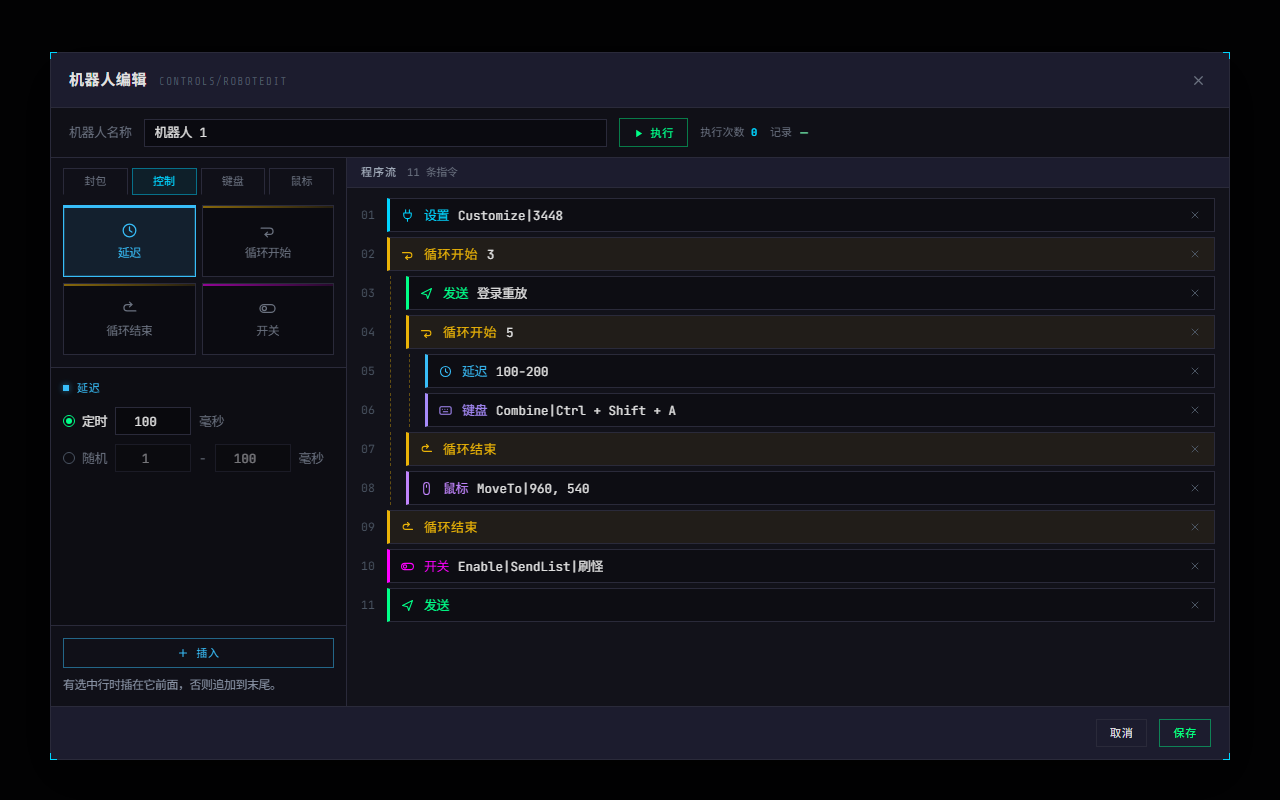Pick the 循环结束 command tile

(x=129, y=319)
